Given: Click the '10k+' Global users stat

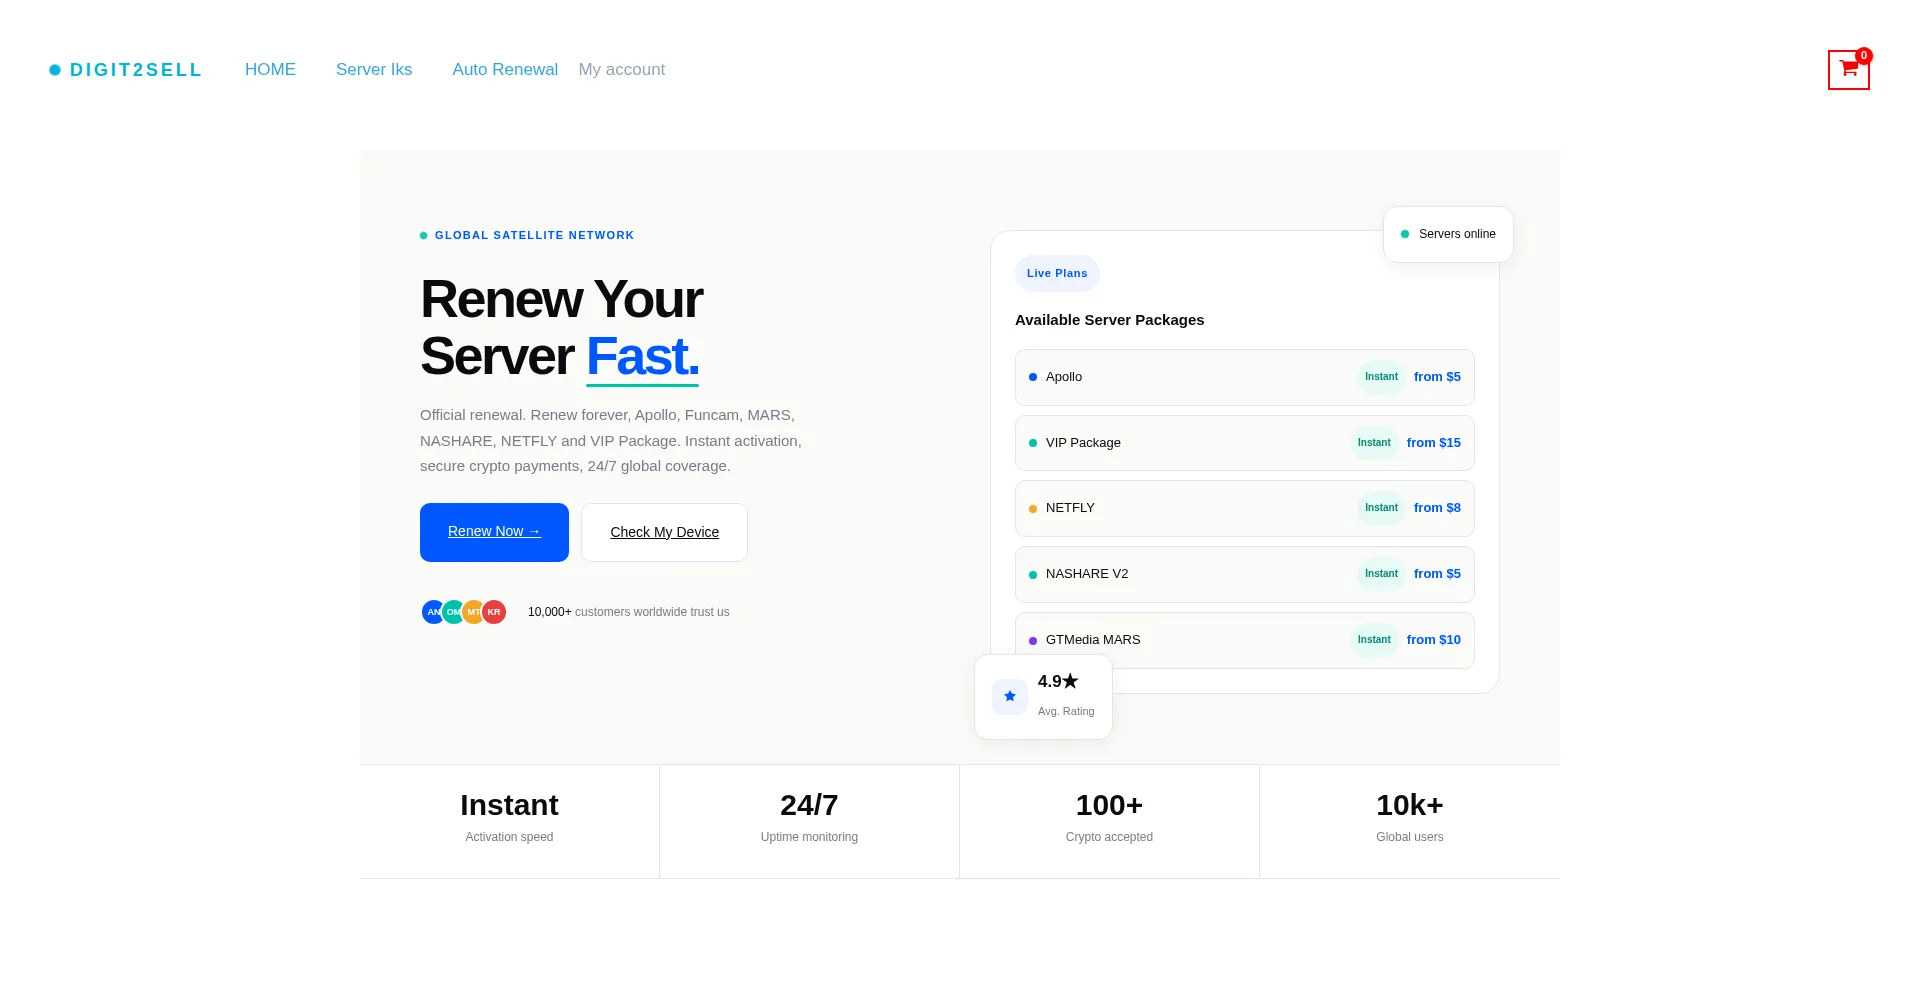Looking at the screenshot, I should click(1409, 821).
